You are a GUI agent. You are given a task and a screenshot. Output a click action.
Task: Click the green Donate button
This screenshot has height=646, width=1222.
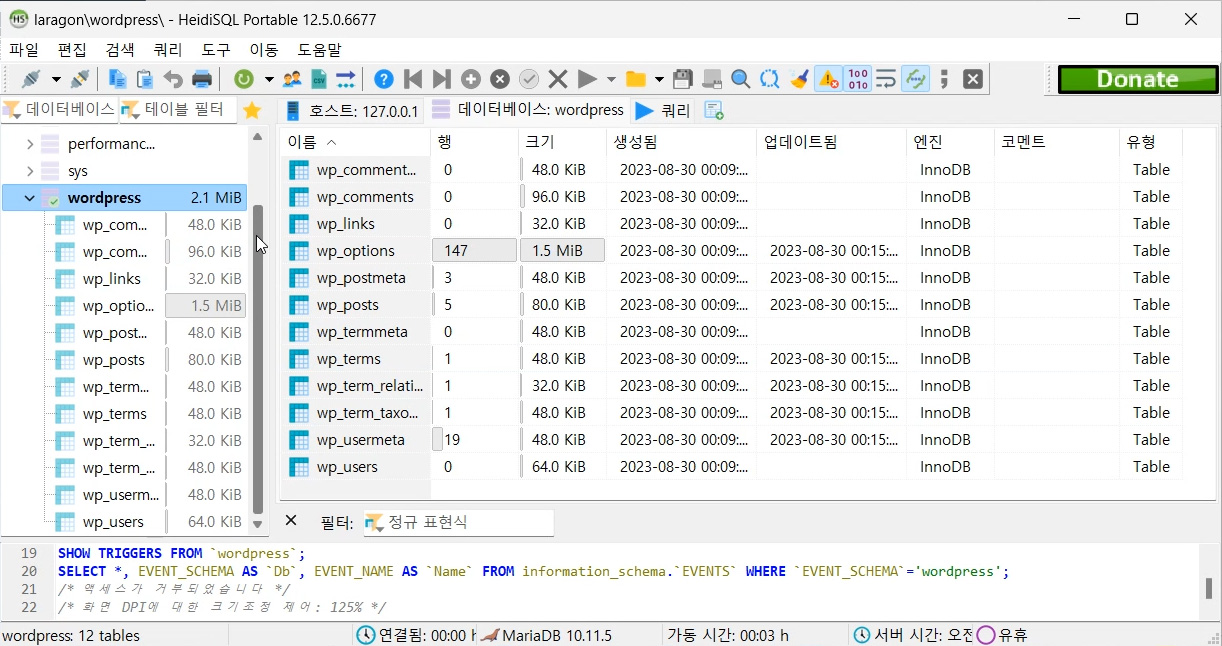point(1137,80)
